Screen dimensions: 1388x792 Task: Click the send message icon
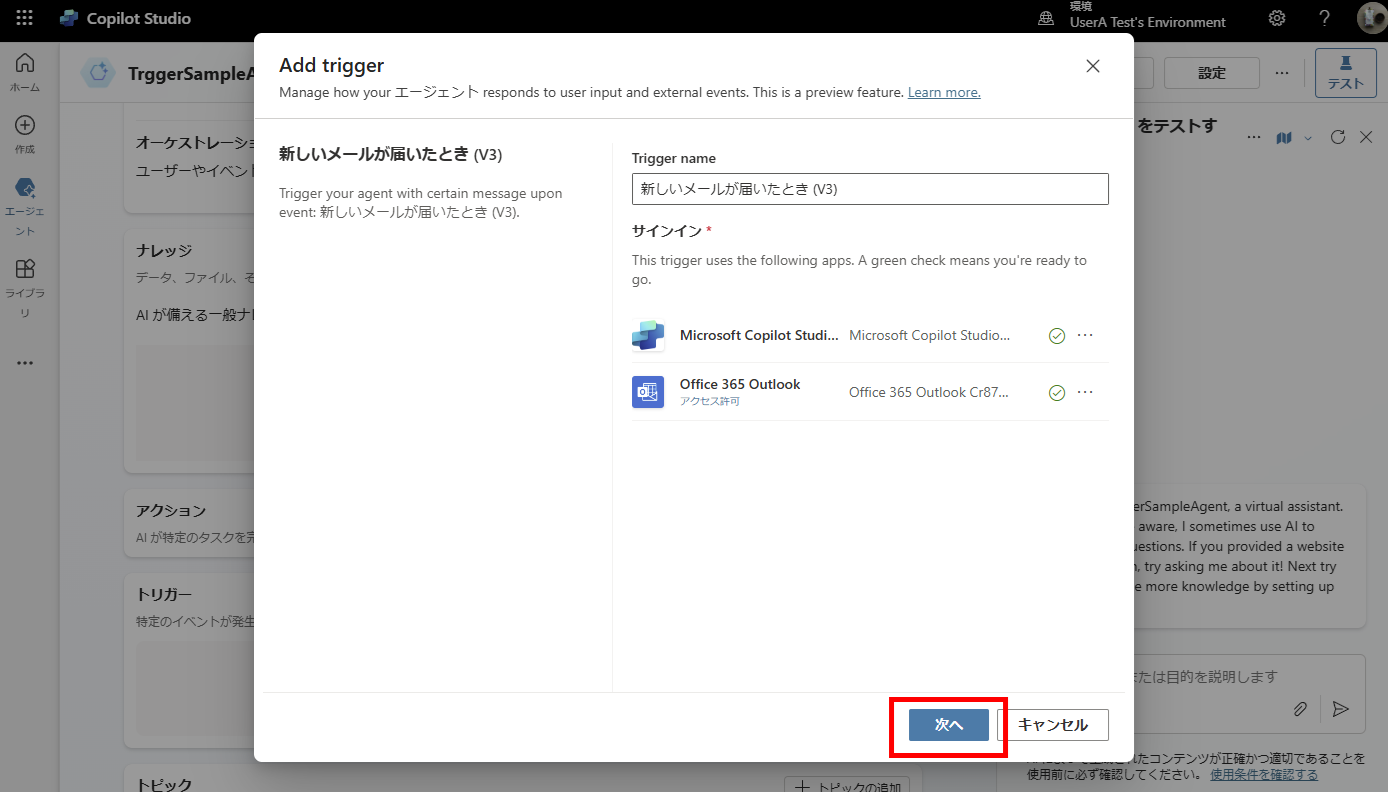[1341, 709]
